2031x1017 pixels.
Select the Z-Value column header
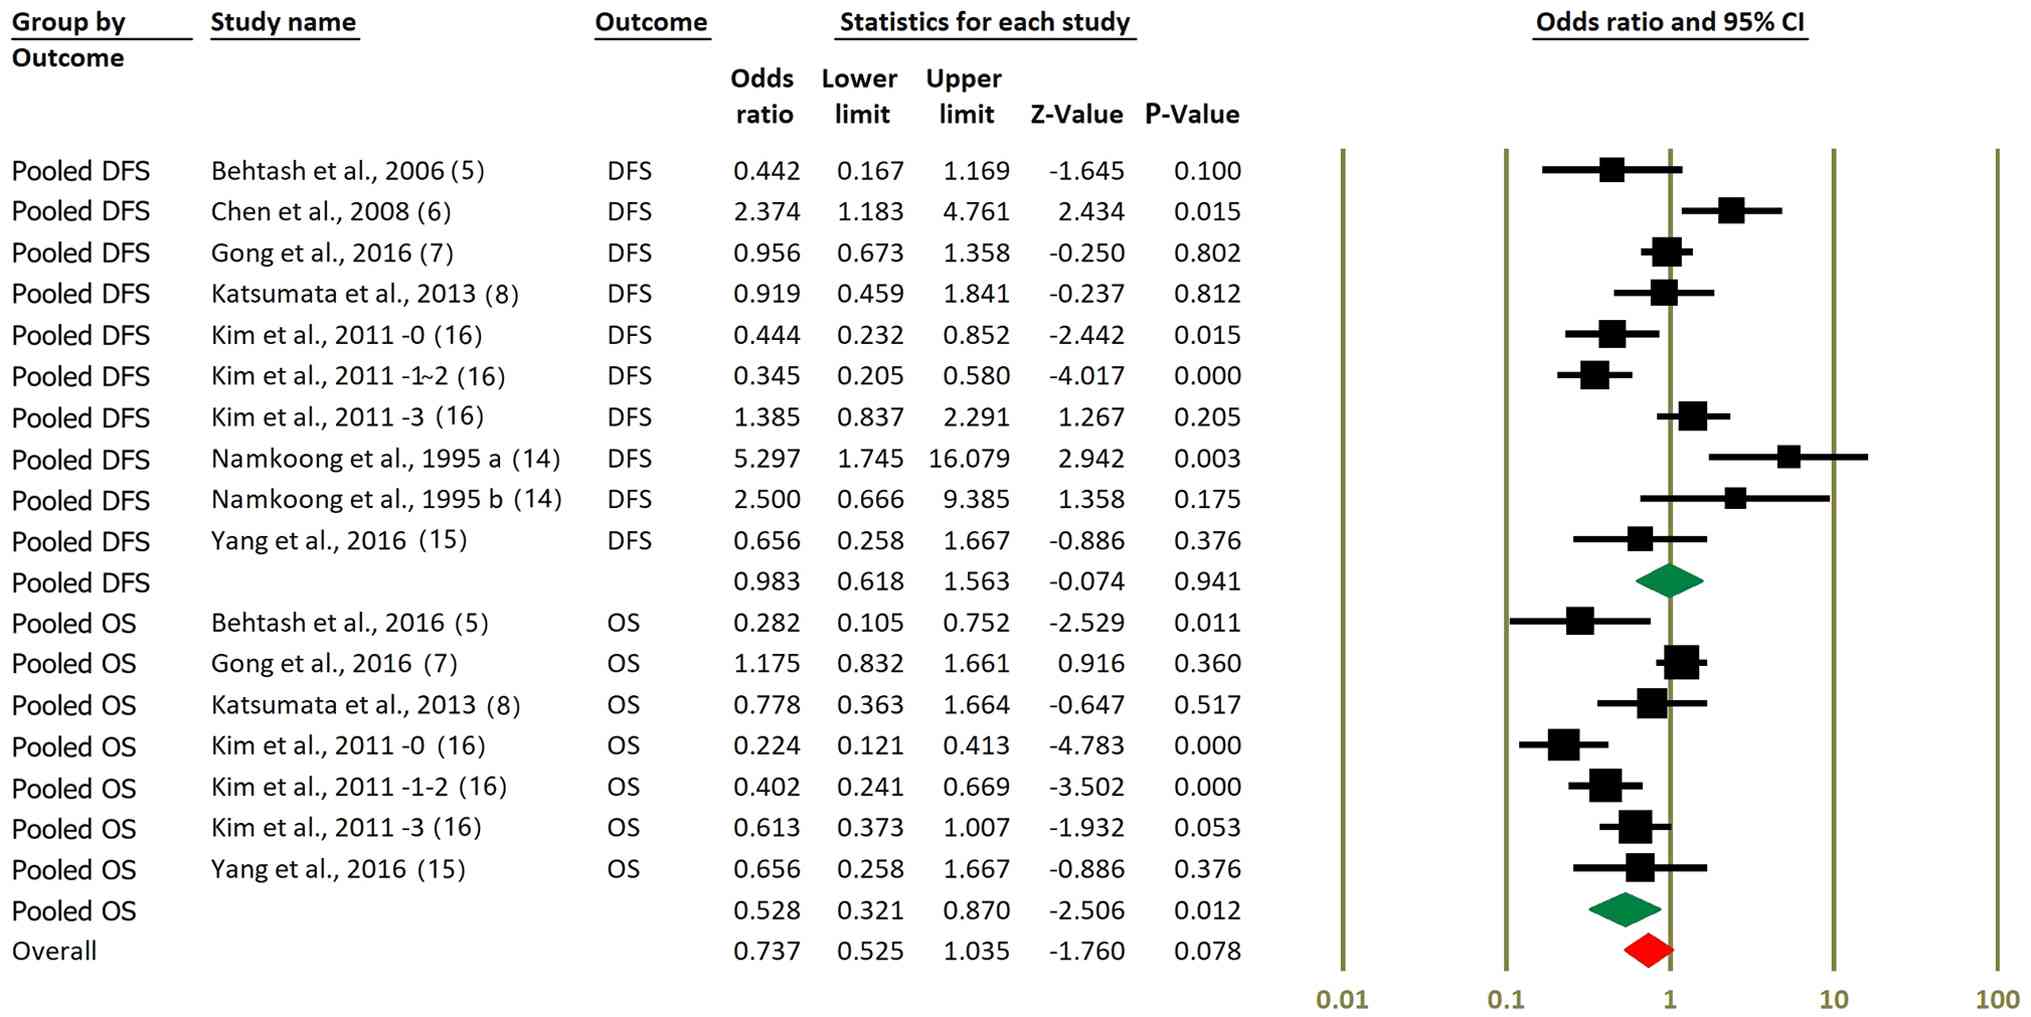click(x=1076, y=114)
